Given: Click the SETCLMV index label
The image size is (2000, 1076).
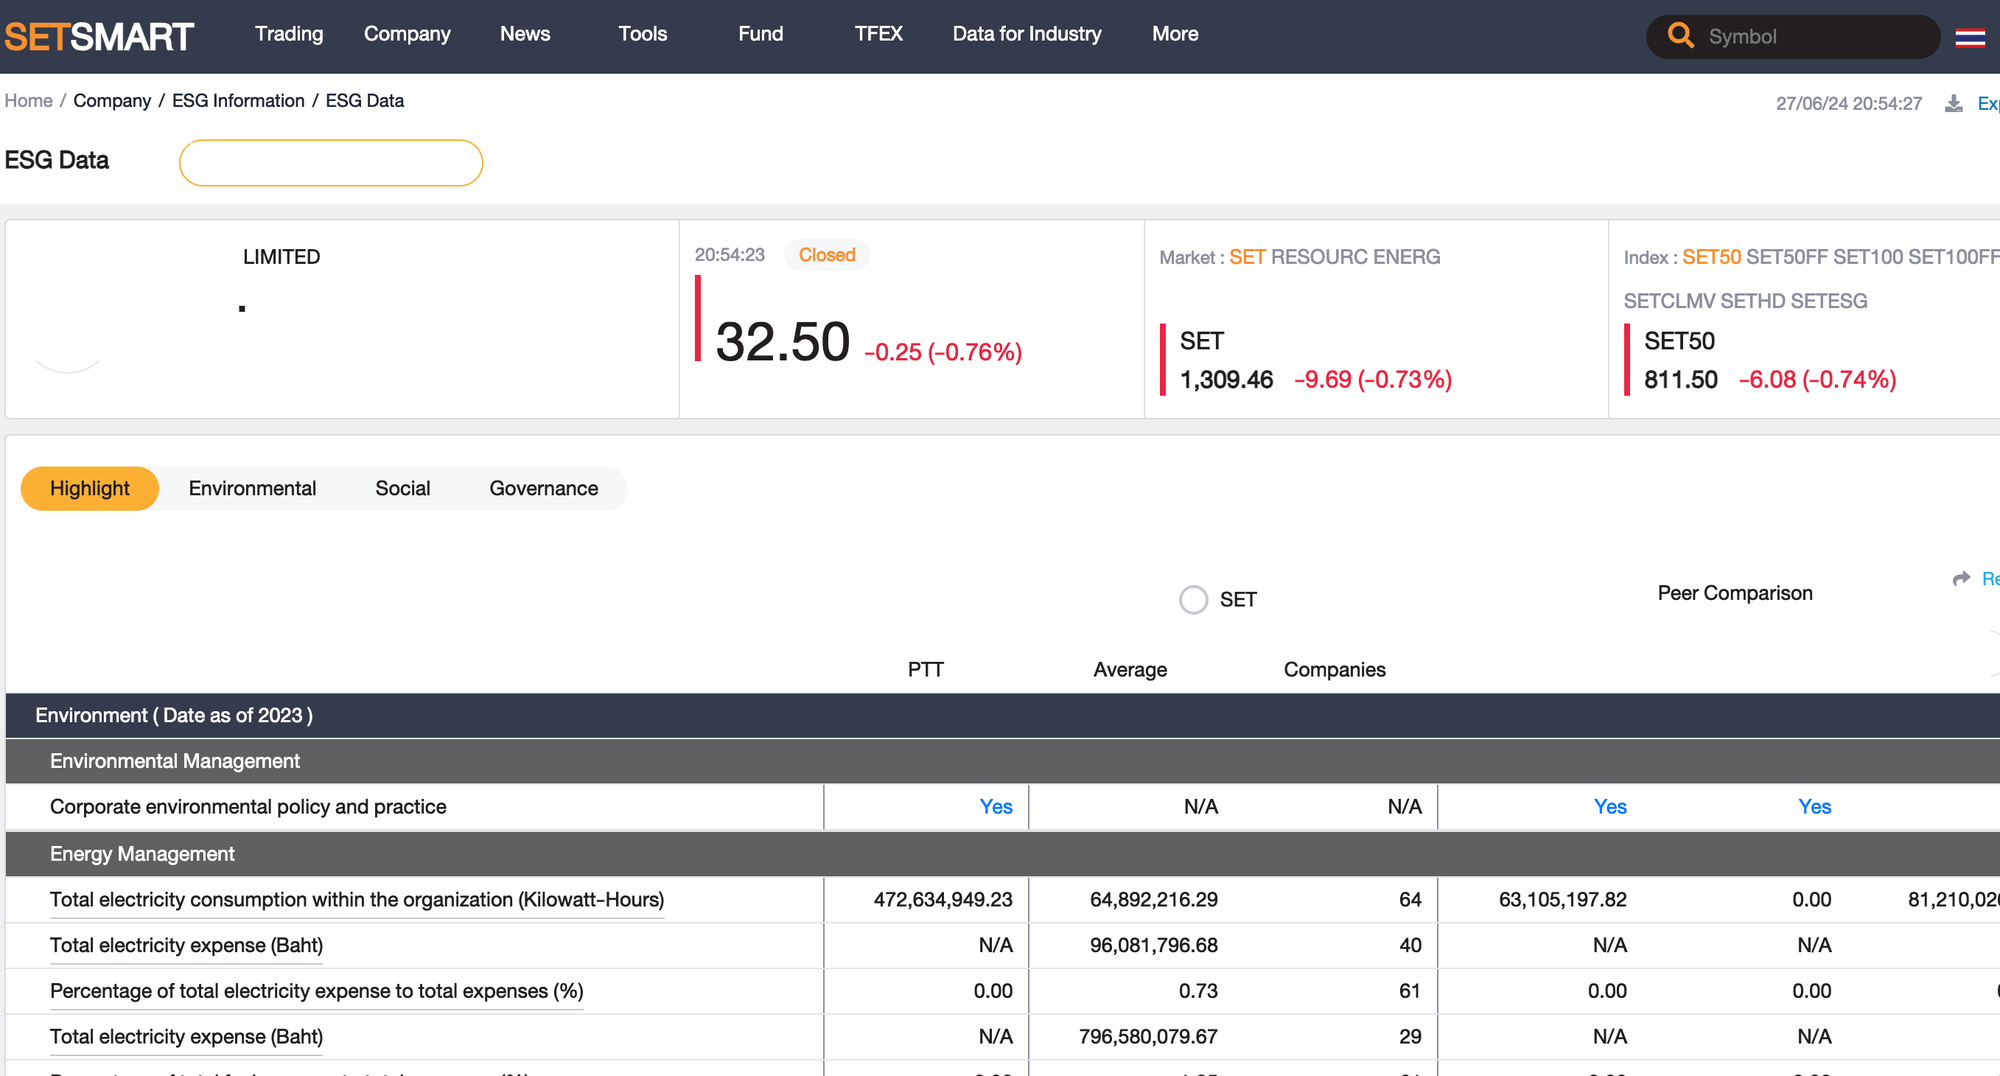Looking at the screenshot, I should pos(1670,301).
